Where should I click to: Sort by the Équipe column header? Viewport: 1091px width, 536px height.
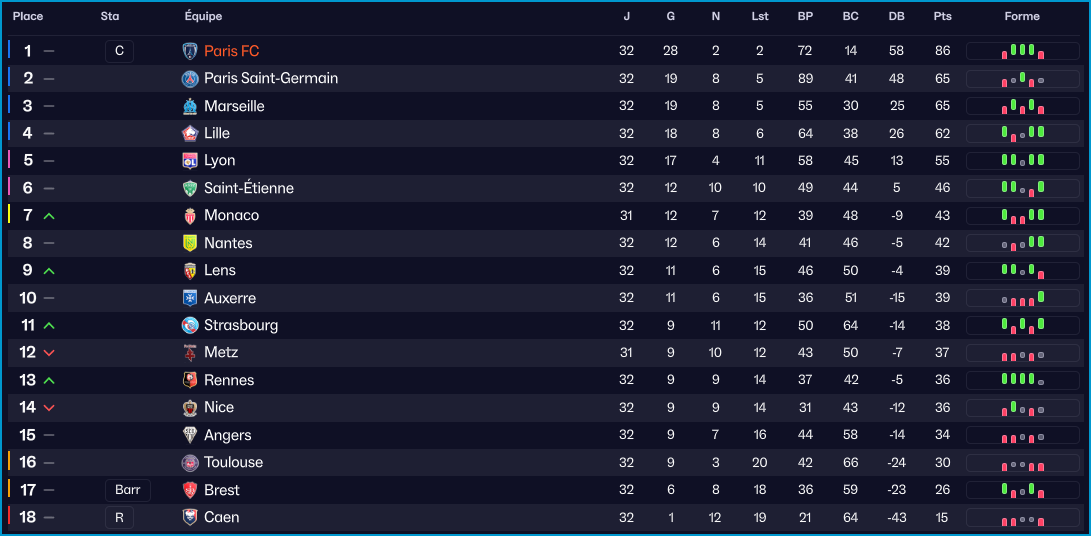click(x=204, y=16)
